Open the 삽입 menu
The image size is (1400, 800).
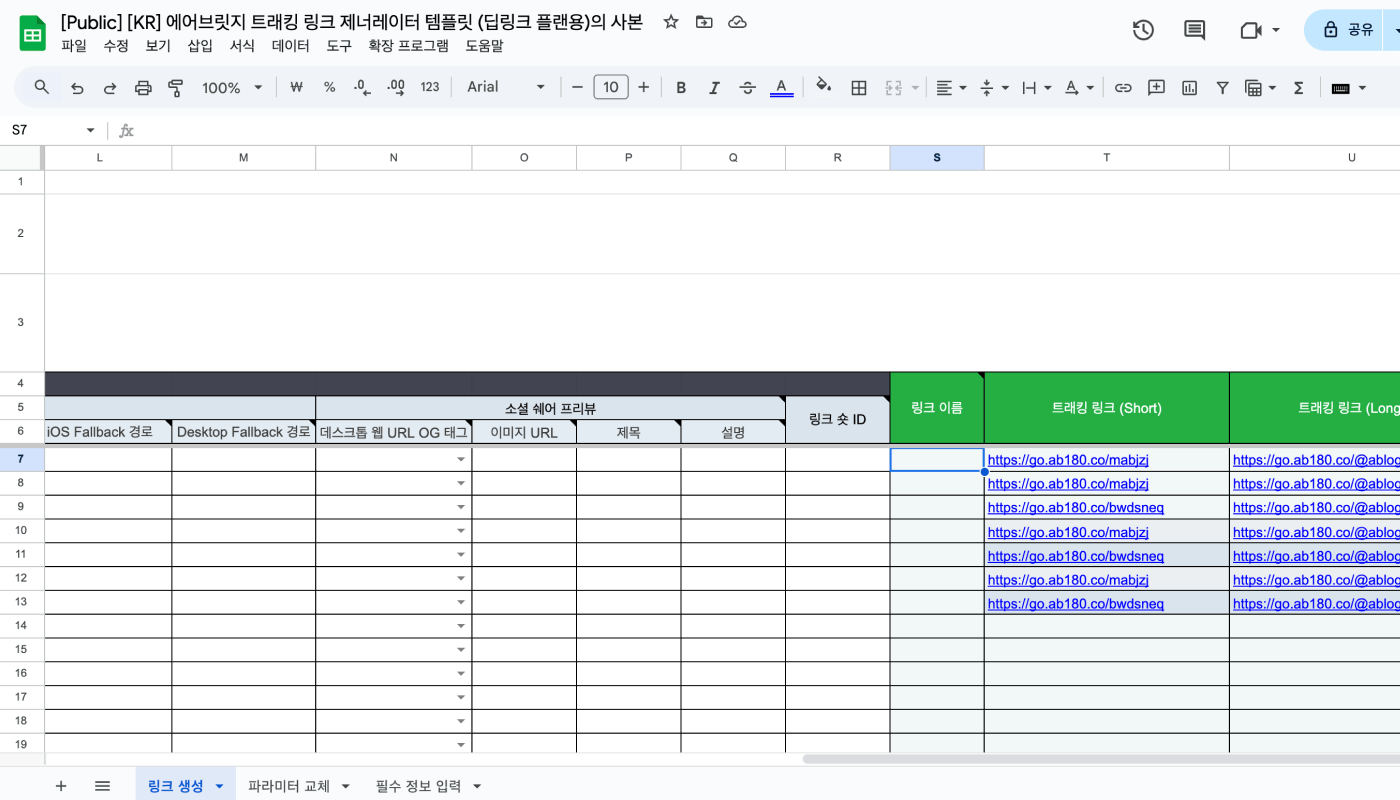point(200,45)
